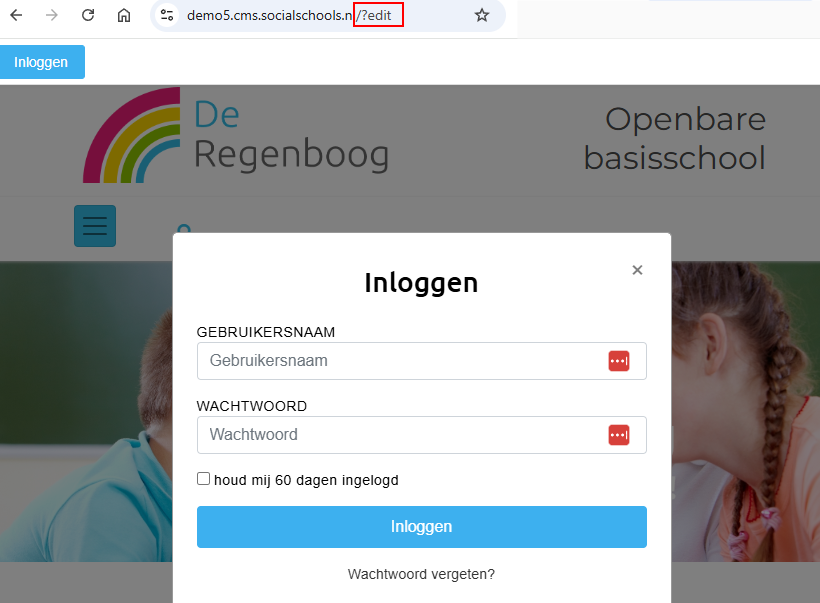This screenshot has height=603, width=820.
Task: Click the Inloggen dialog heading
Action: (421, 283)
